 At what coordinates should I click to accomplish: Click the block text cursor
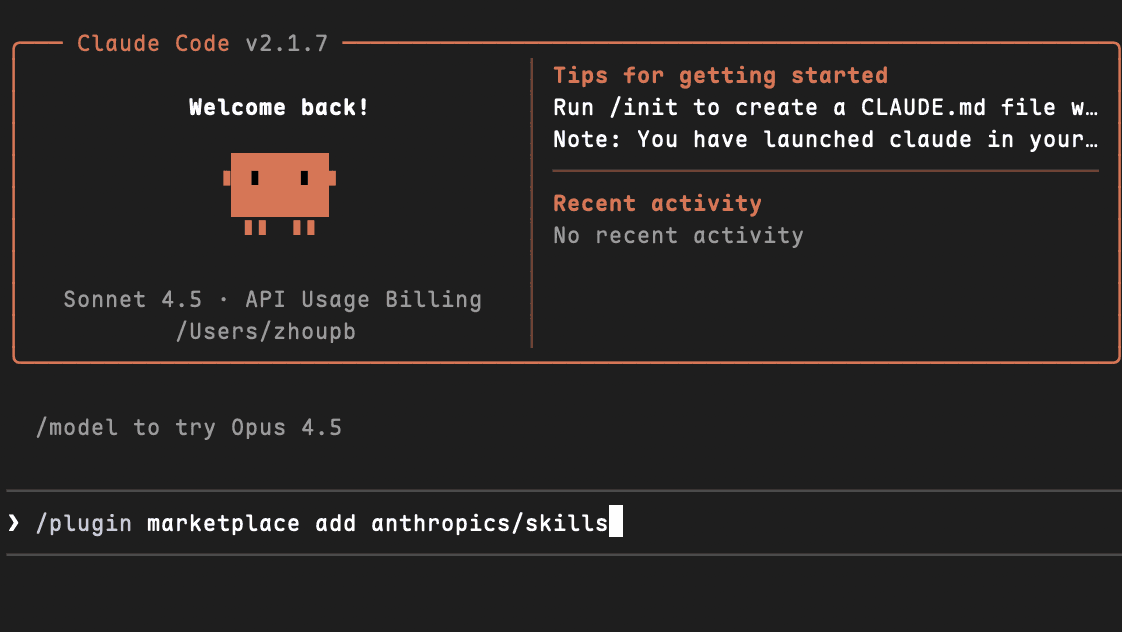point(615,523)
